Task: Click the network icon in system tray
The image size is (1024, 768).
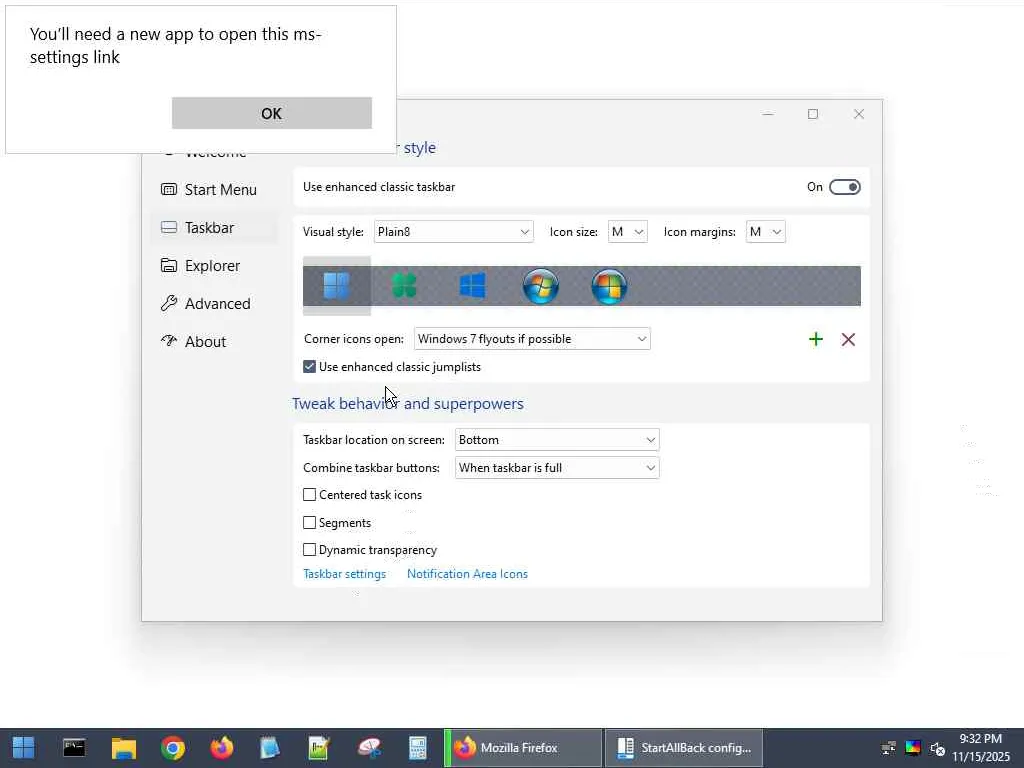Action: click(x=889, y=748)
